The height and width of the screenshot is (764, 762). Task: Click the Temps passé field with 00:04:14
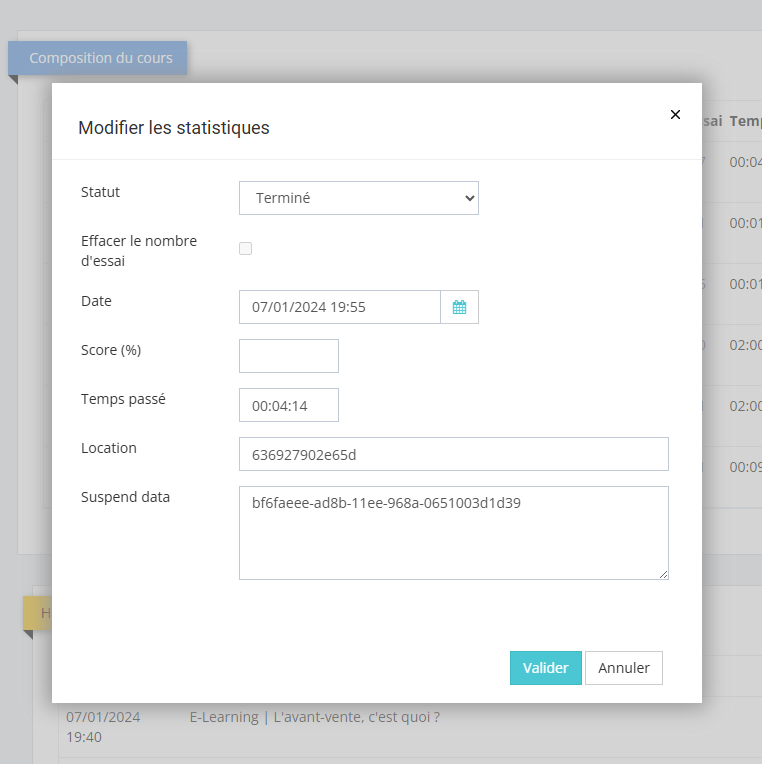pyautogui.click(x=289, y=405)
